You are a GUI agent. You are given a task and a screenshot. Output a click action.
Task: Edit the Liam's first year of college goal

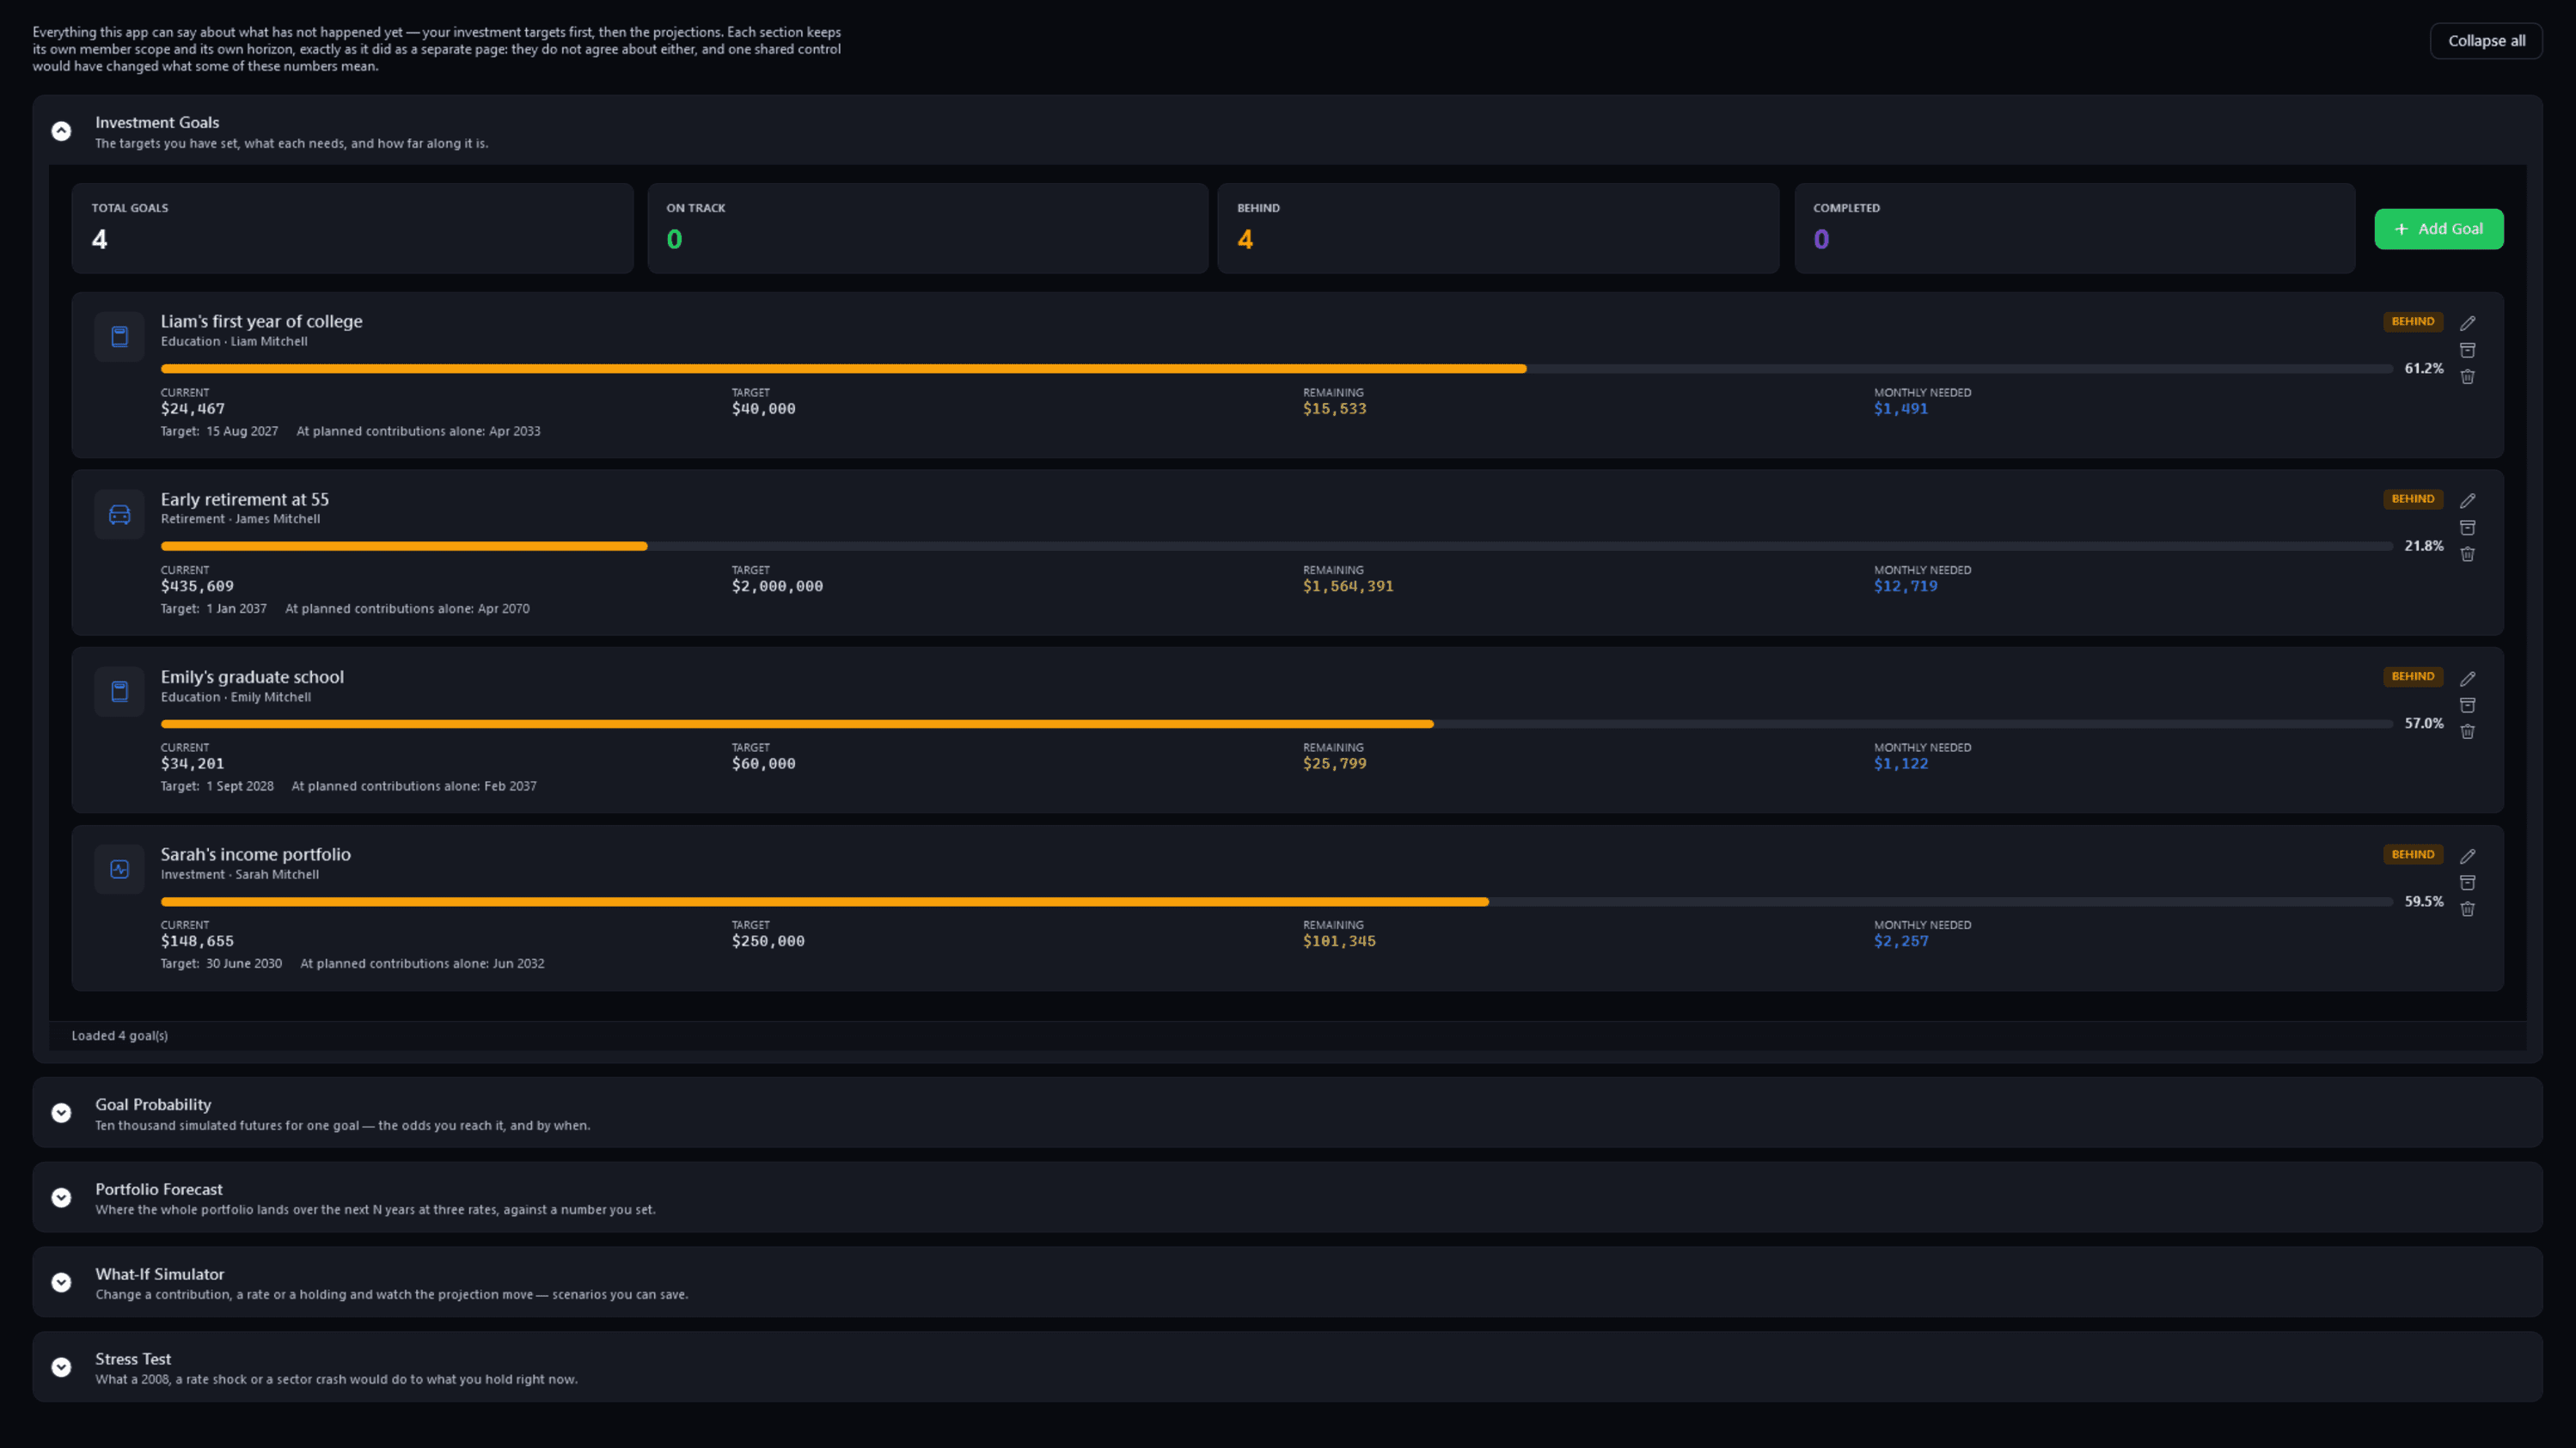point(2467,323)
